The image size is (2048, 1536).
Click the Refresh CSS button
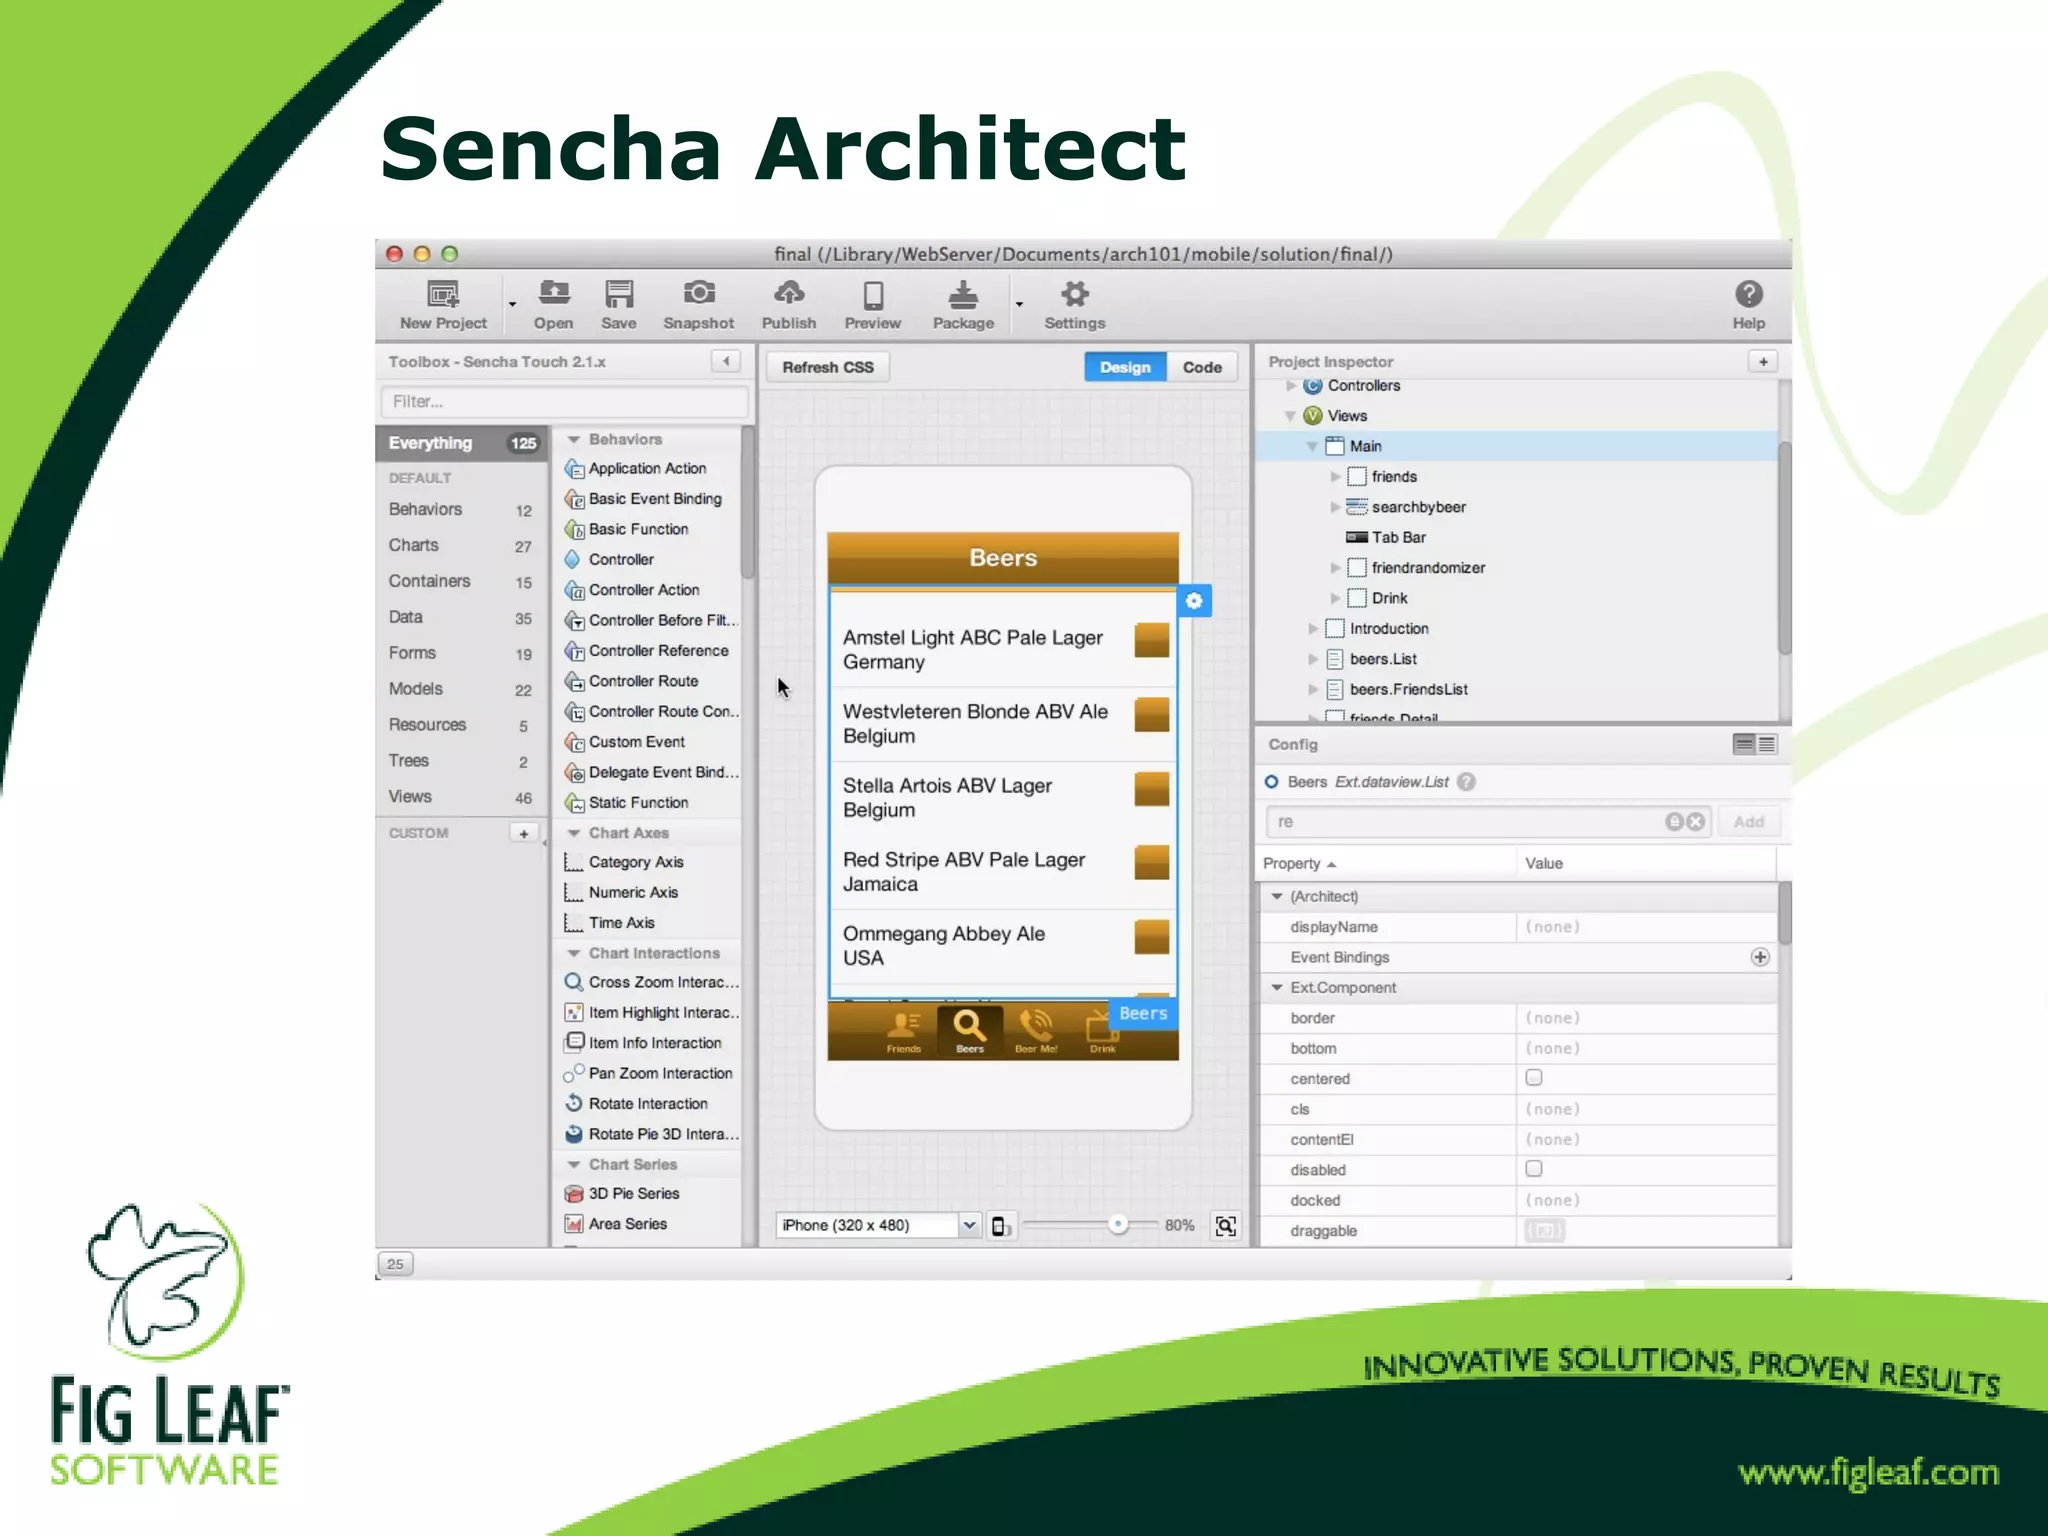pyautogui.click(x=828, y=367)
